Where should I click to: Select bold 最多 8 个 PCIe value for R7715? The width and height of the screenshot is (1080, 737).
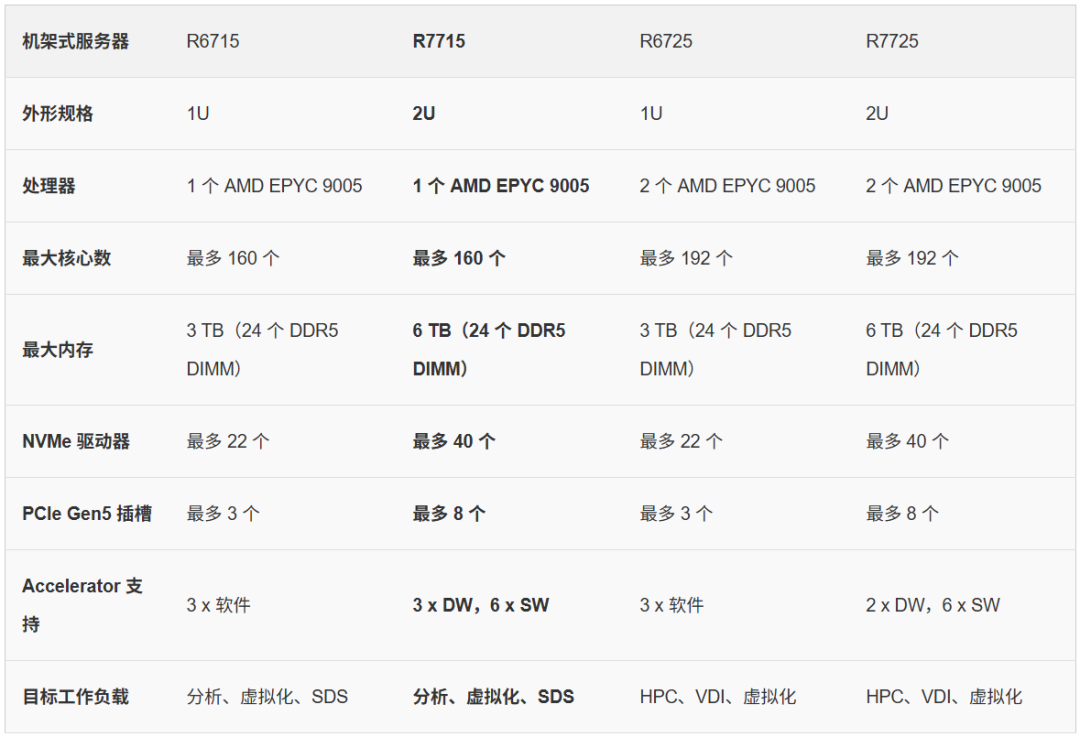point(449,514)
